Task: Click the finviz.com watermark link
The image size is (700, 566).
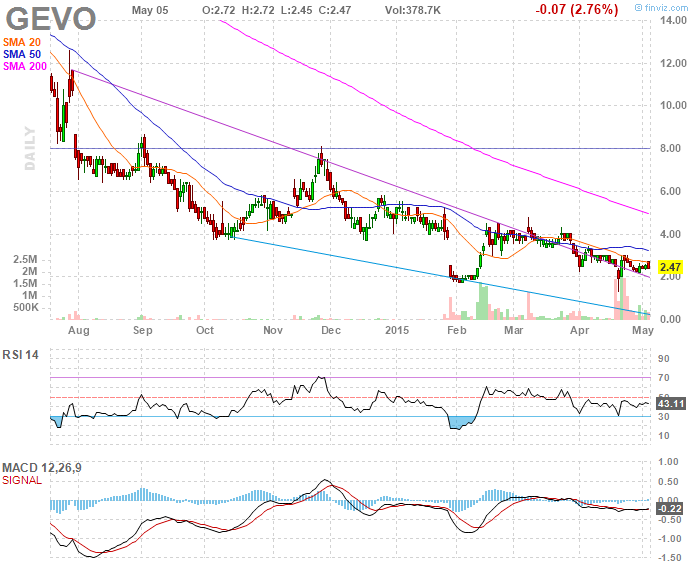Action: pyautogui.click(x=662, y=8)
